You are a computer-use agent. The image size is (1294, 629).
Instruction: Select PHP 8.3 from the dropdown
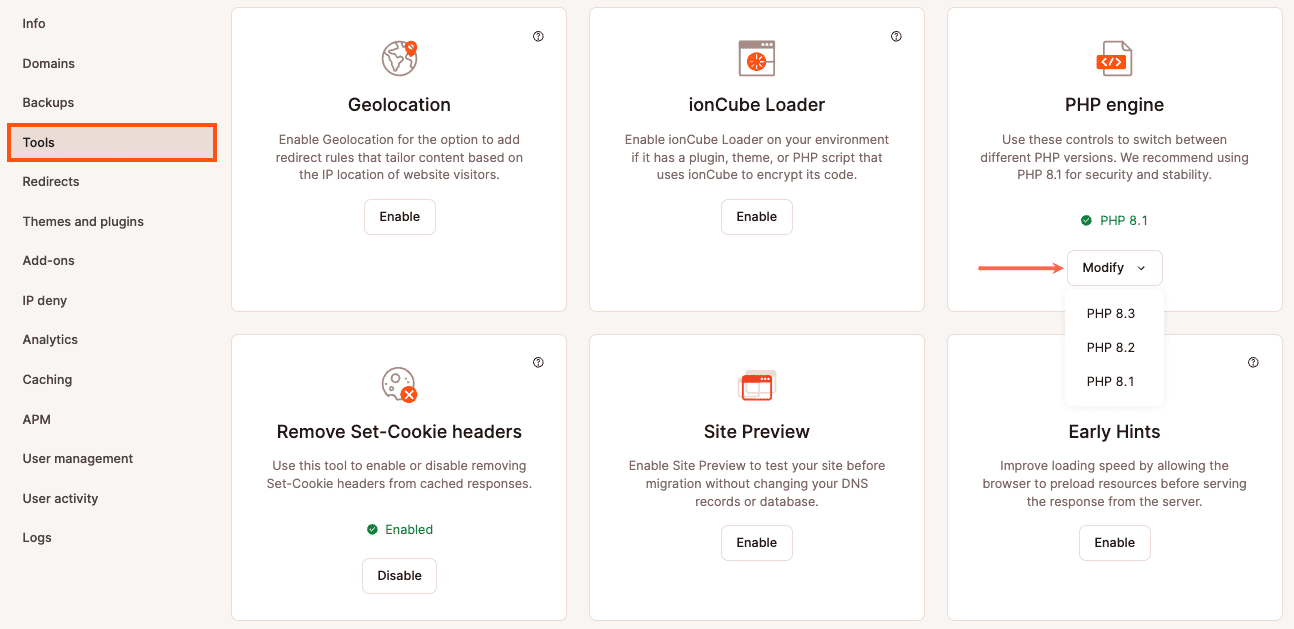[1111, 314]
